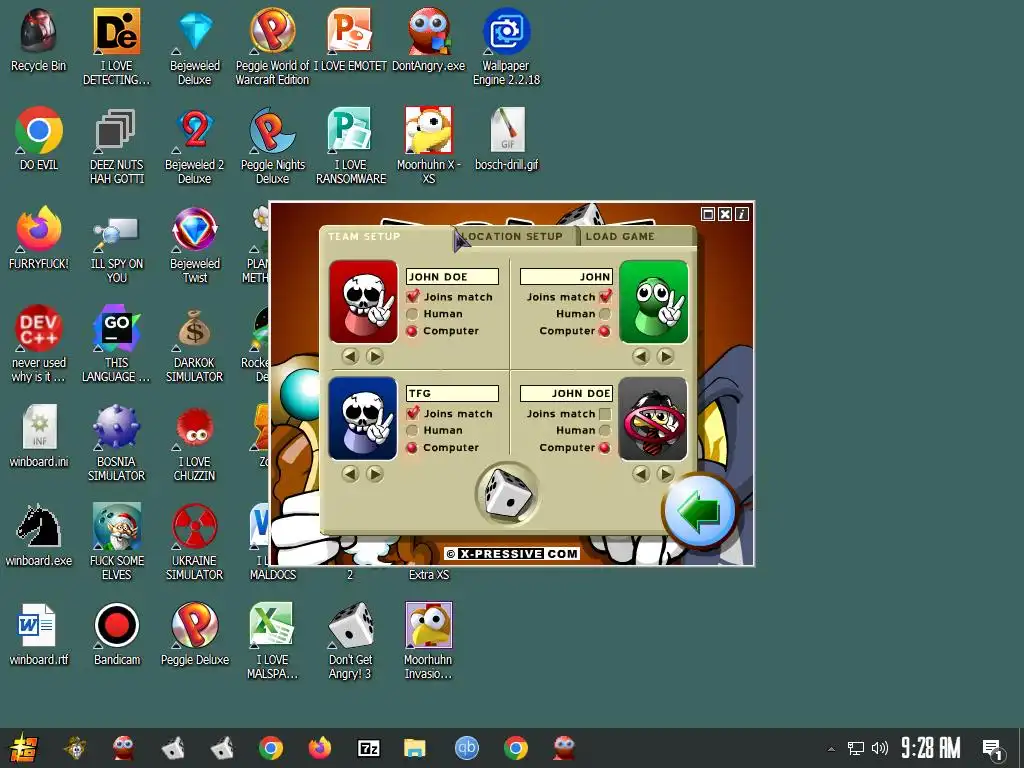Next avatar arrow under green pawn player

(x=665, y=356)
